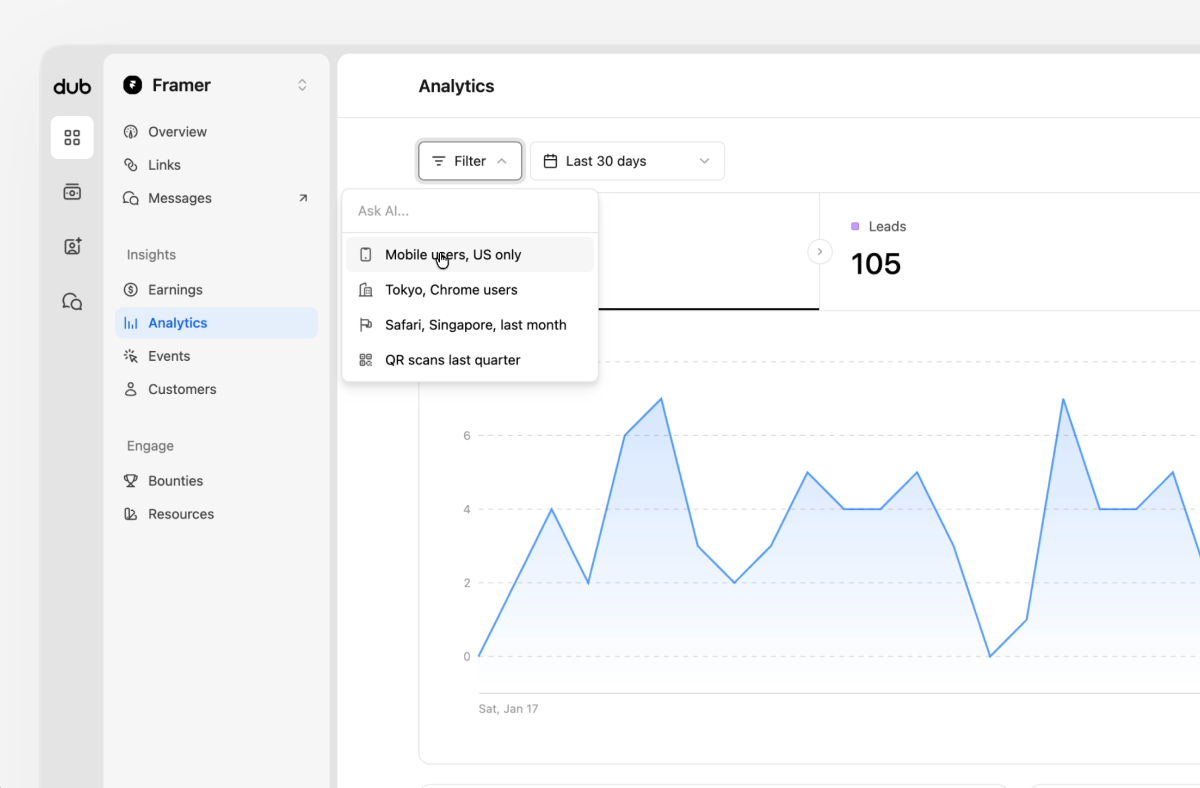Viewport: 1200px width, 788px height.
Task: Go to Overview in sidebar
Action: click(217, 132)
